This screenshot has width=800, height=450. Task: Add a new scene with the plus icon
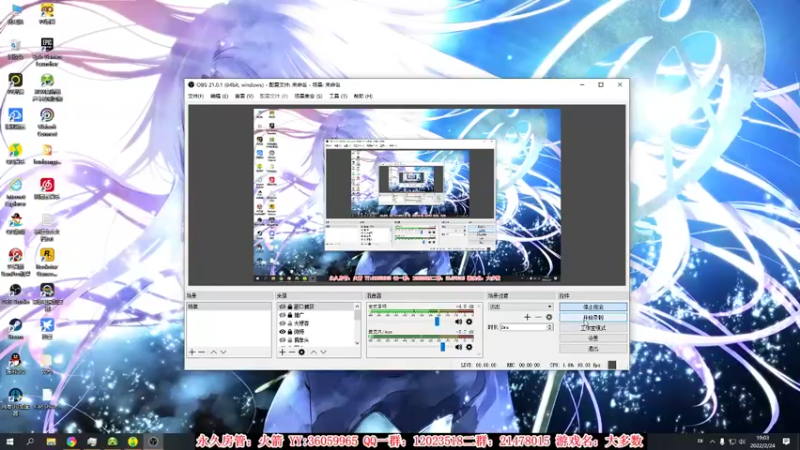click(192, 352)
